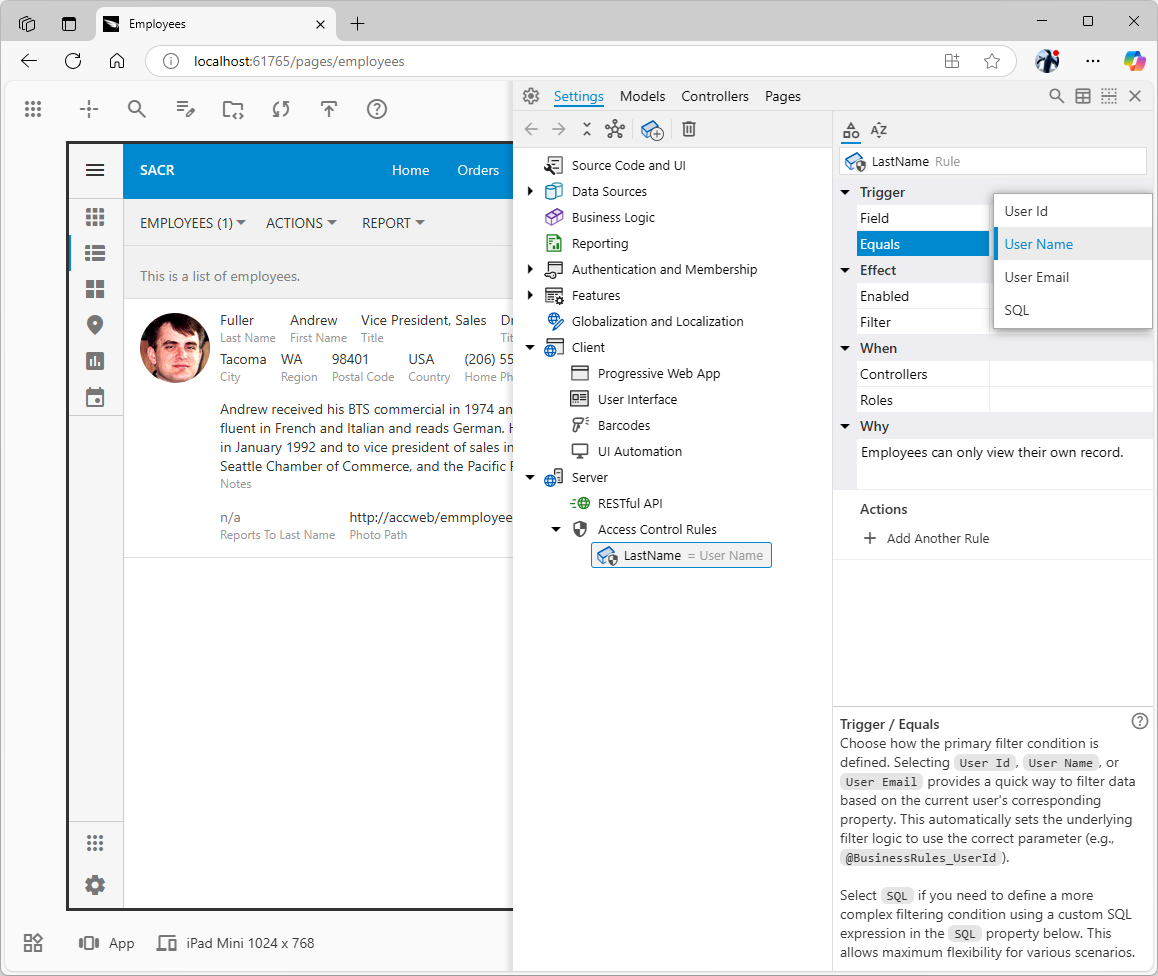Image resolution: width=1158 pixels, height=976 pixels.
Task: Expand the Data Sources tree node
Action: (x=530, y=192)
